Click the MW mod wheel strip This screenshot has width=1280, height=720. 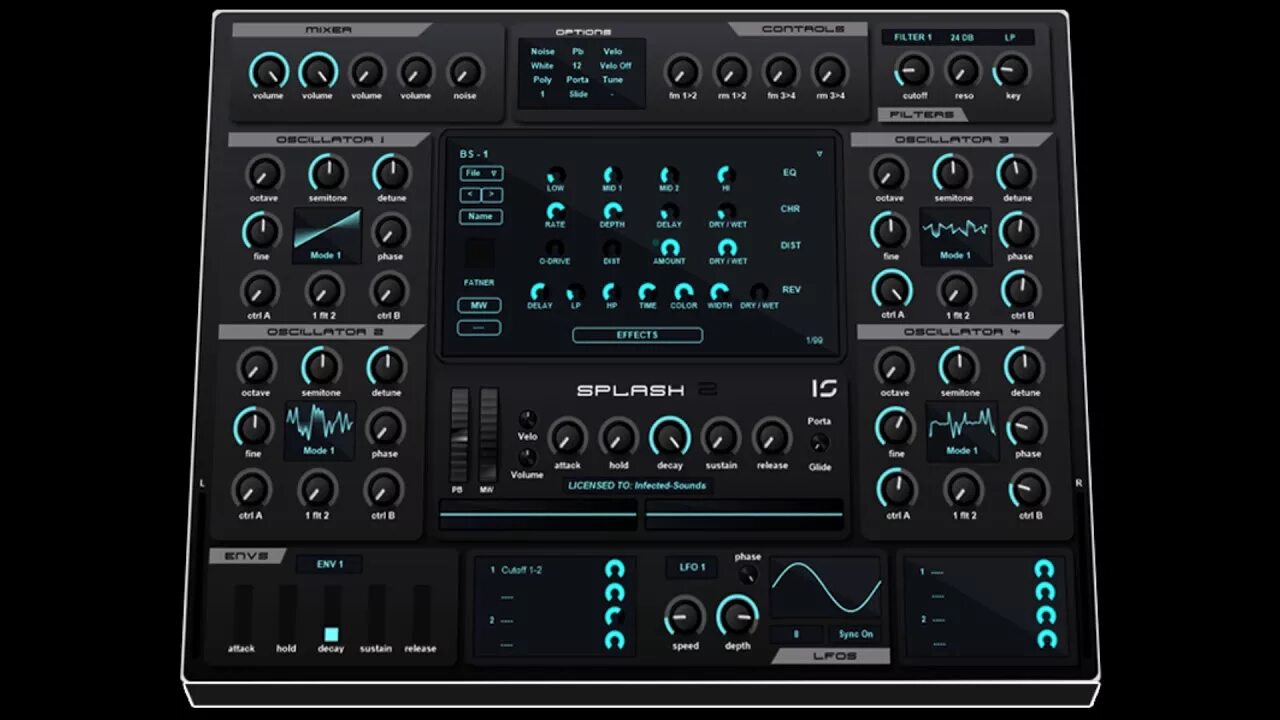click(x=488, y=435)
